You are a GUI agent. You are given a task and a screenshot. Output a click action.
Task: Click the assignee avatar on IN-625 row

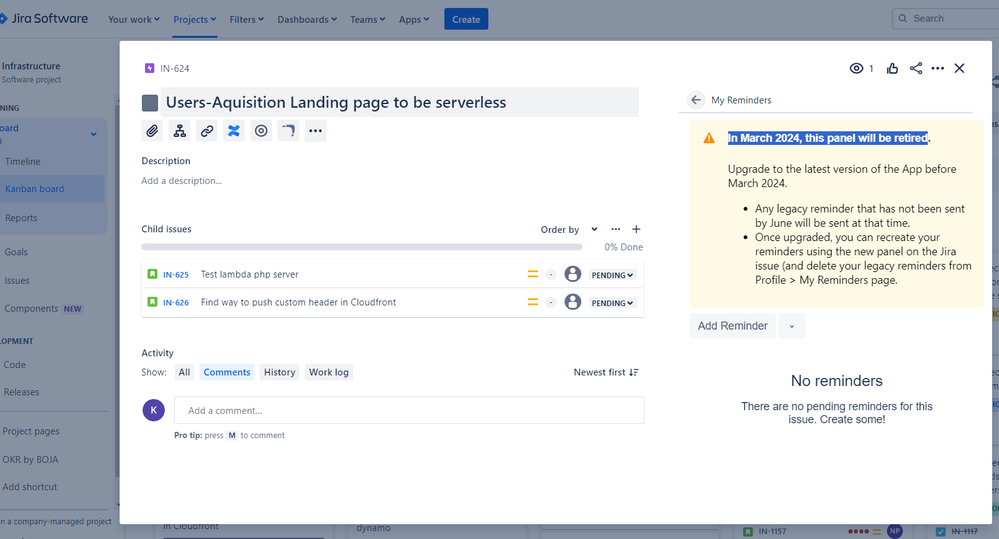tap(573, 274)
